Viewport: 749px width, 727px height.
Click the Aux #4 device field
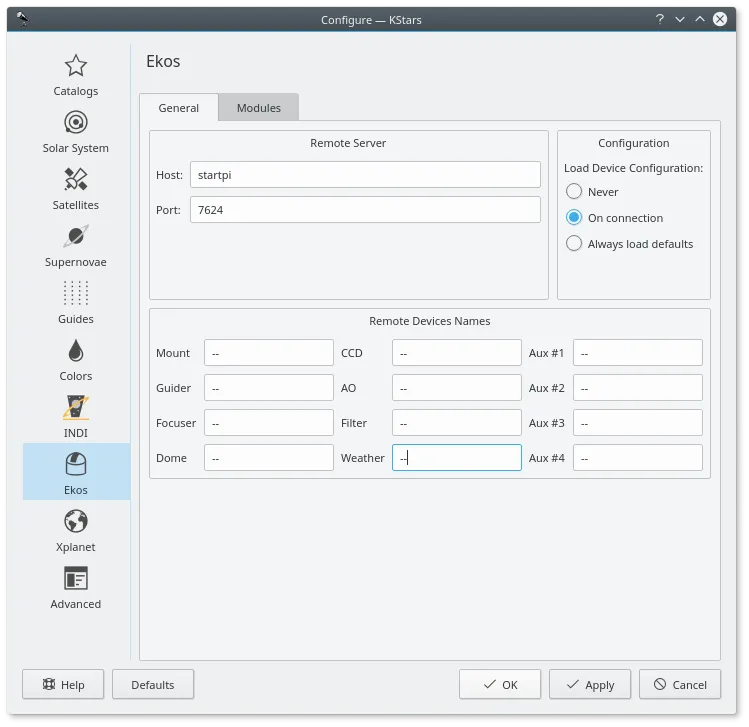638,458
